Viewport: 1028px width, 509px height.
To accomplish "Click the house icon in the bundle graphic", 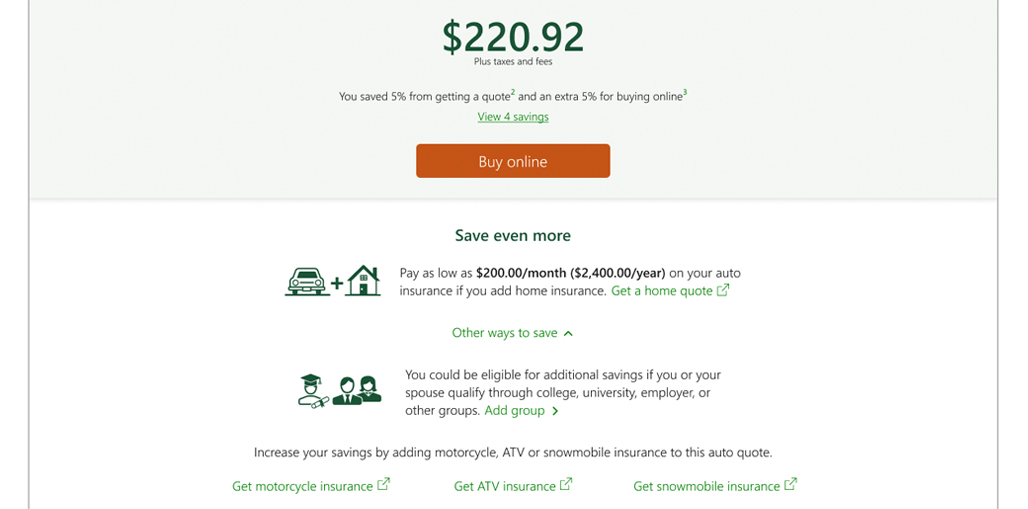I will coord(363,281).
